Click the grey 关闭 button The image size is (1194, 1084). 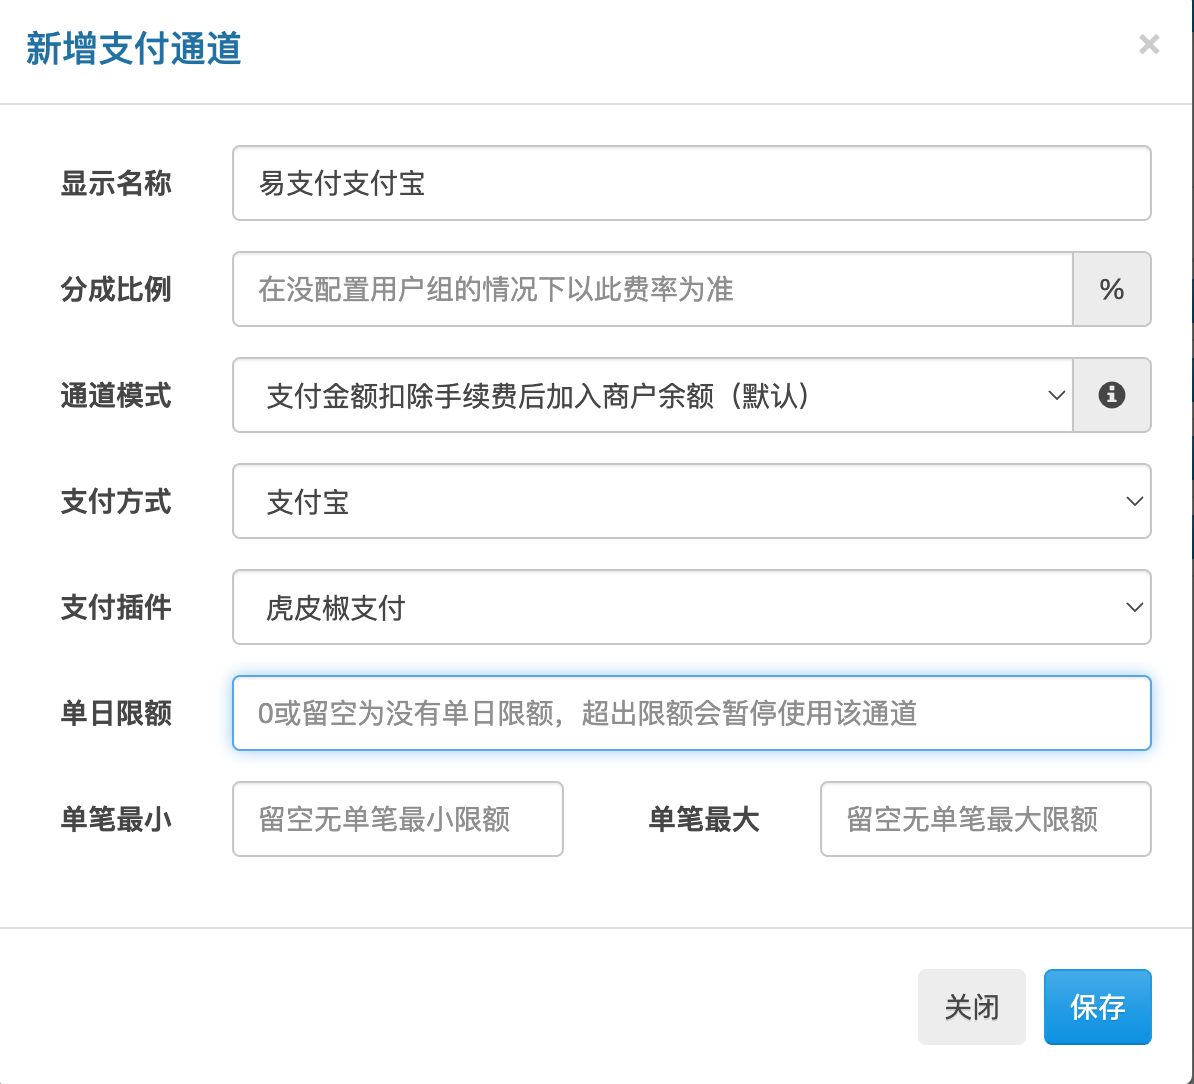[x=971, y=1007]
